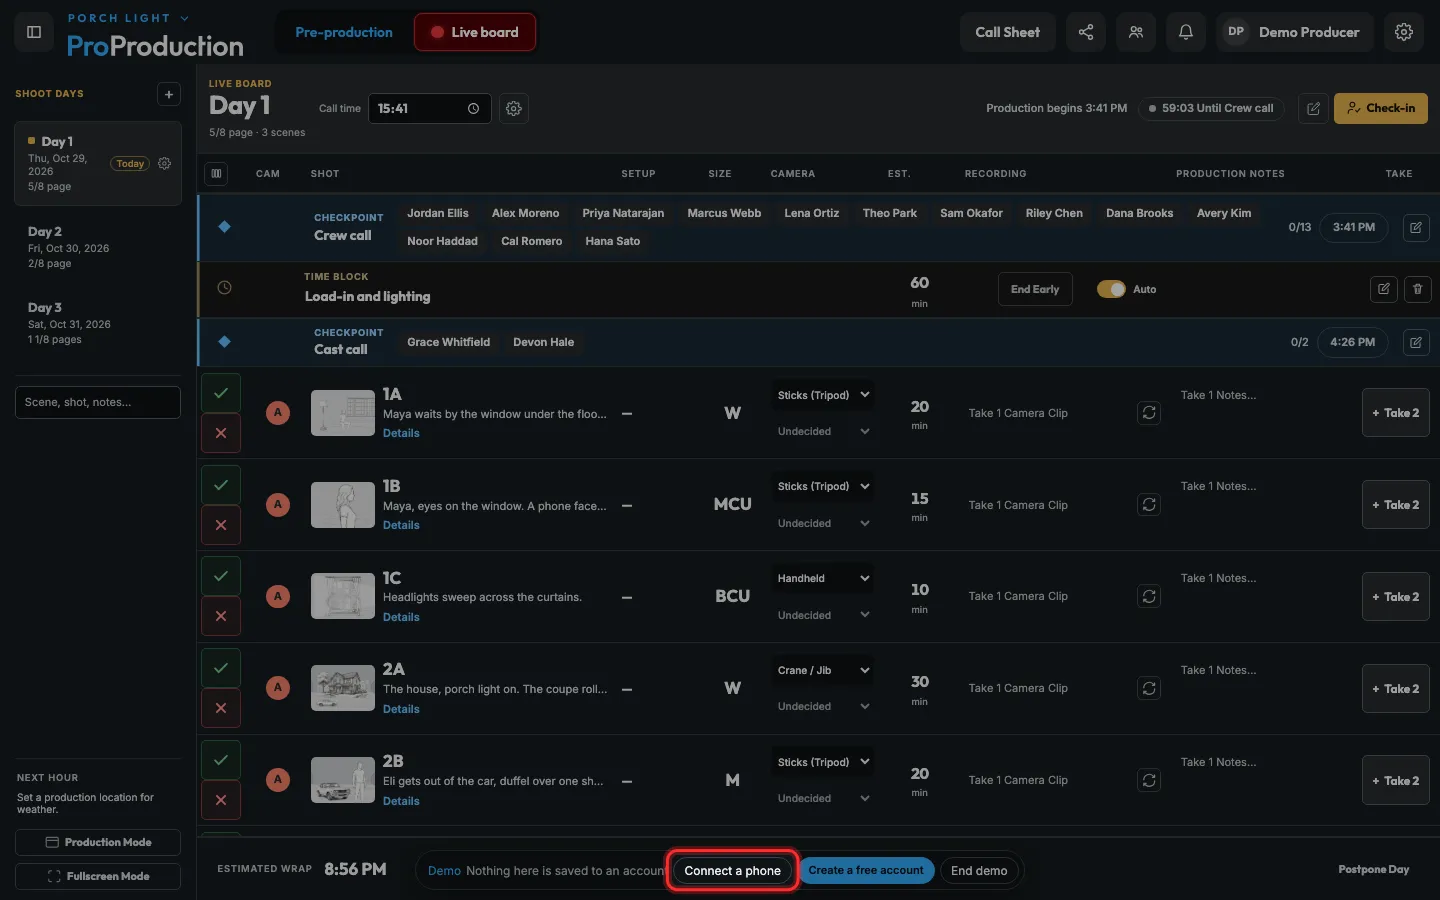Open call time settings gear

pyautogui.click(x=514, y=109)
